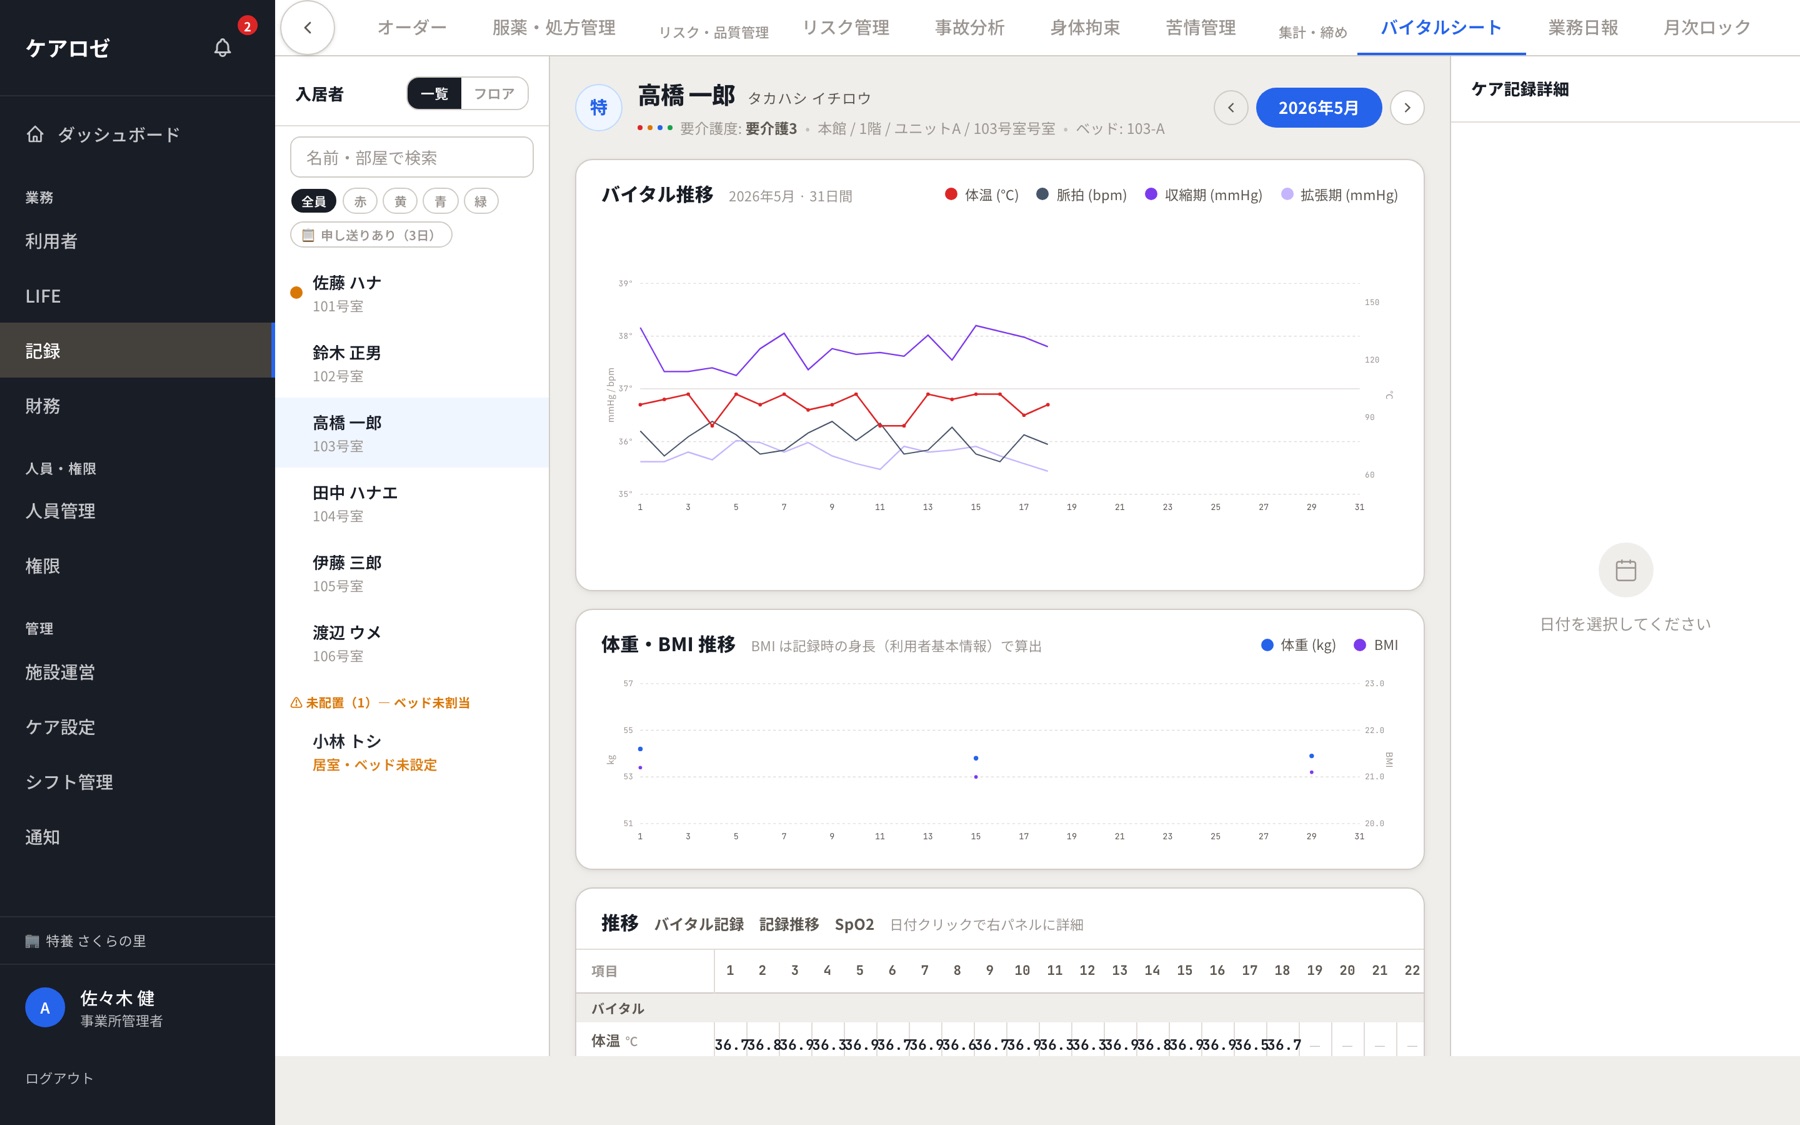Click the 名前・部屋で検索 search field
1800x1125 pixels.
point(412,157)
